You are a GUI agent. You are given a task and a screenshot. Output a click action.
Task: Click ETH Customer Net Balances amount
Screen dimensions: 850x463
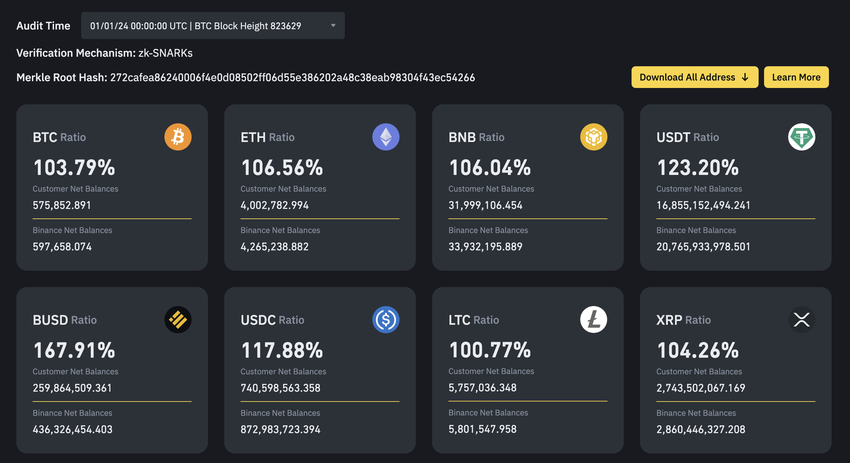click(x=275, y=205)
